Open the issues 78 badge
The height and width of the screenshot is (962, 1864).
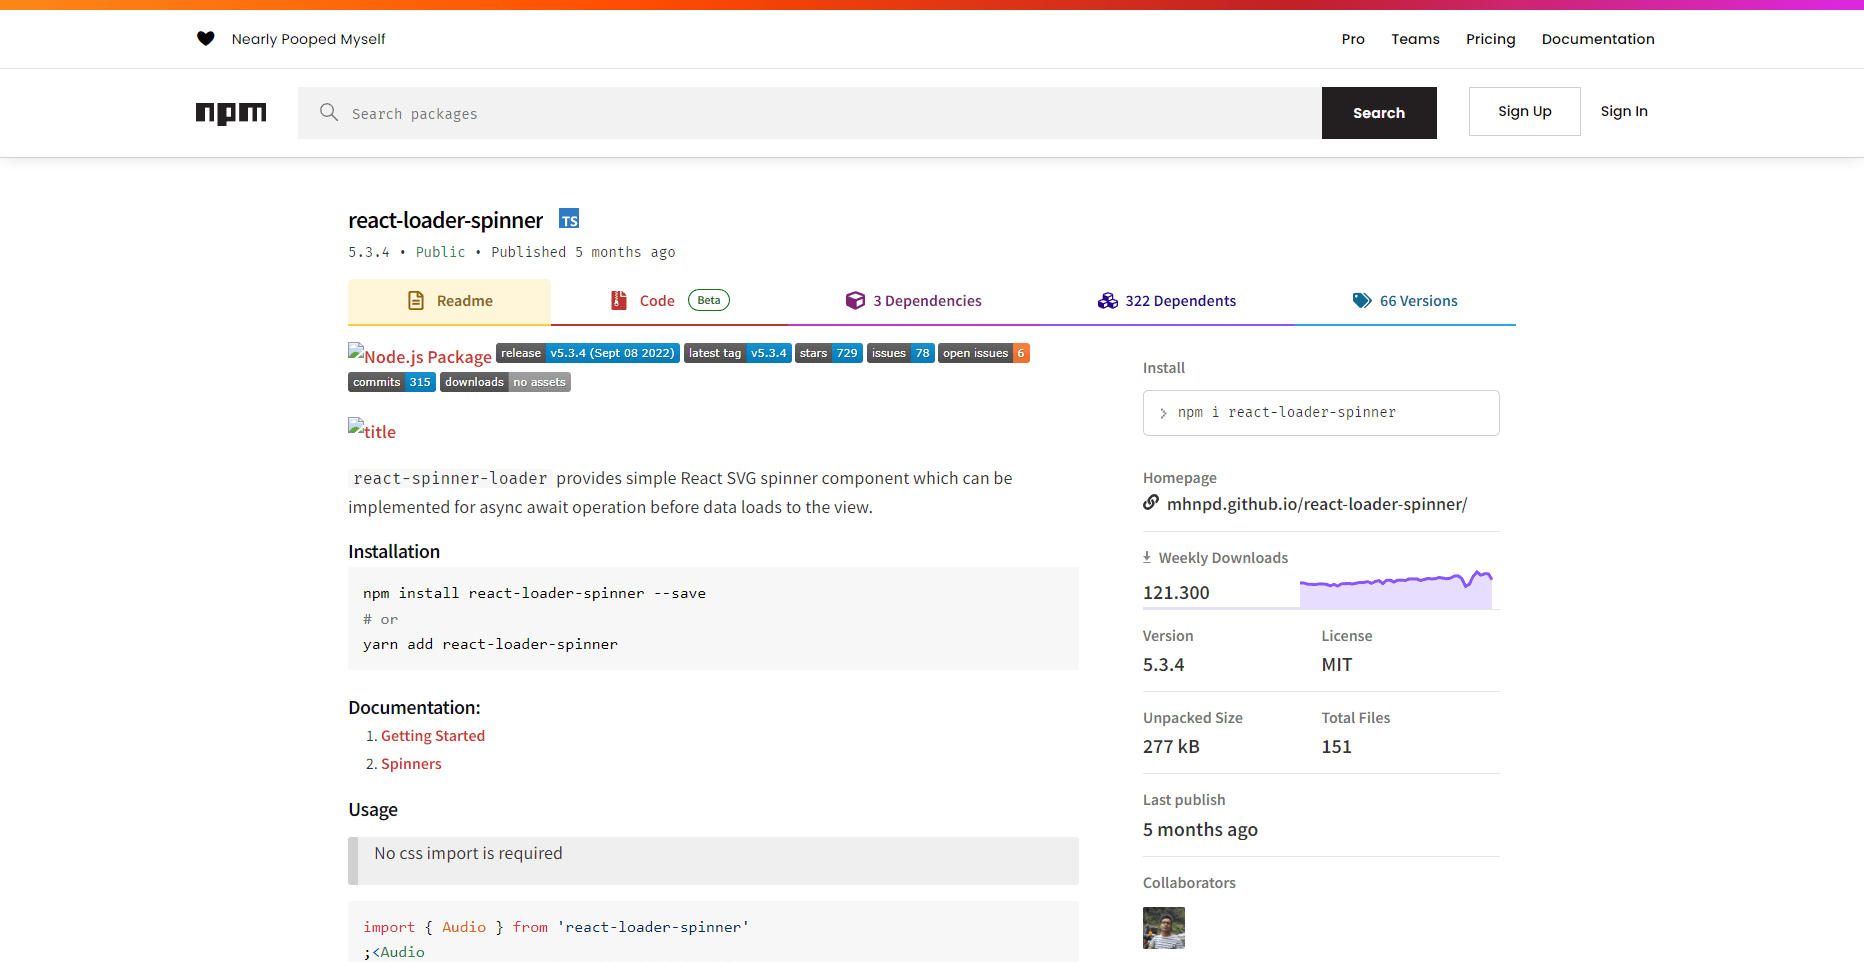pos(901,353)
